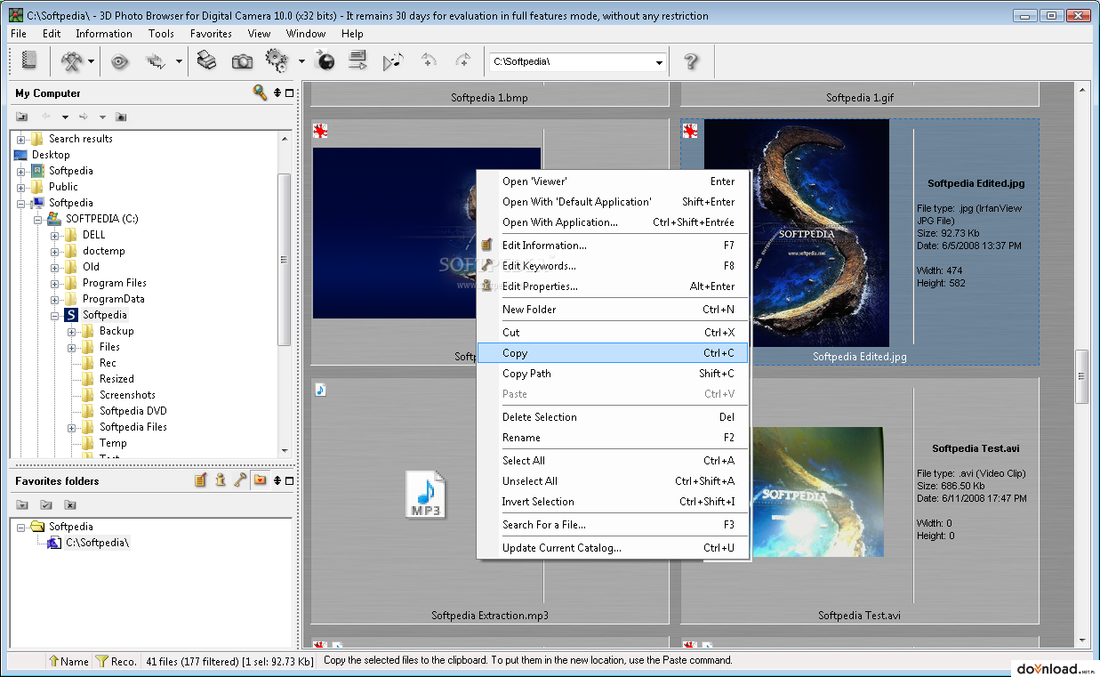Choose Copy from the context menu
This screenshot has width=1100, height=677.
click(612, 353)
